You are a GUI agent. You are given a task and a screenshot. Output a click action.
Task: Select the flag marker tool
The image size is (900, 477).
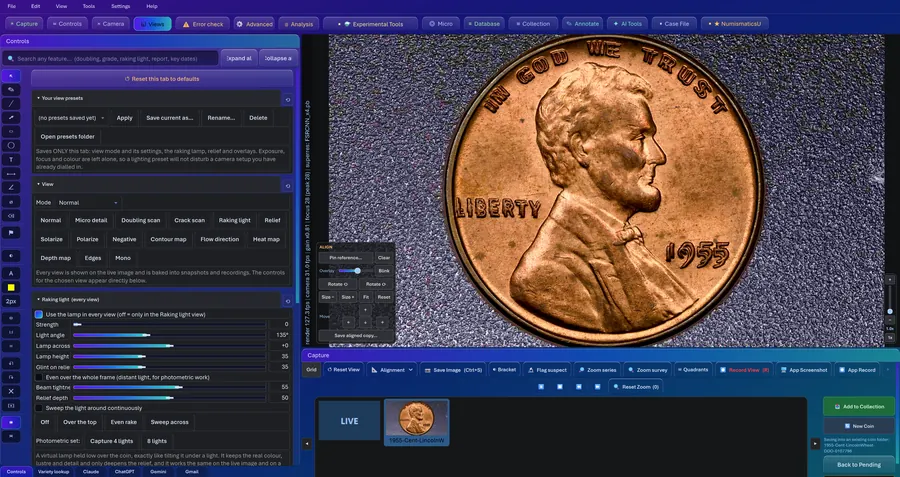[x=11, y=232]
